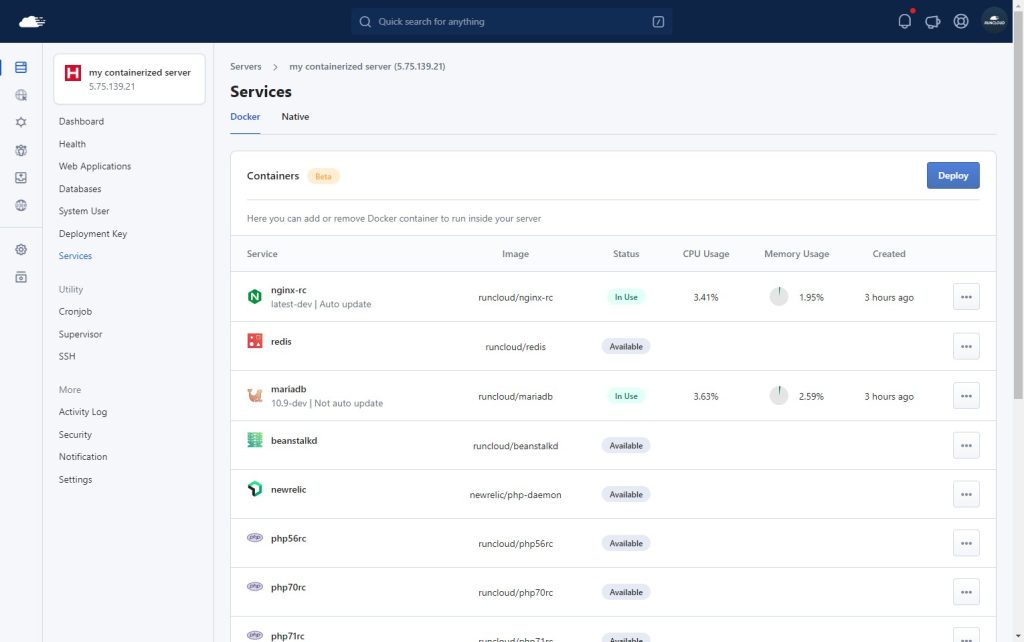Image resolution: width=1024 pixels, height=642 pixels.
Task: Open Activity Log page
Action: pos(83,412)
